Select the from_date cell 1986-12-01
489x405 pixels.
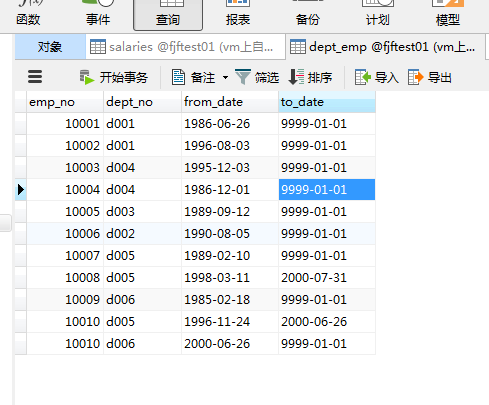point(230,190)
